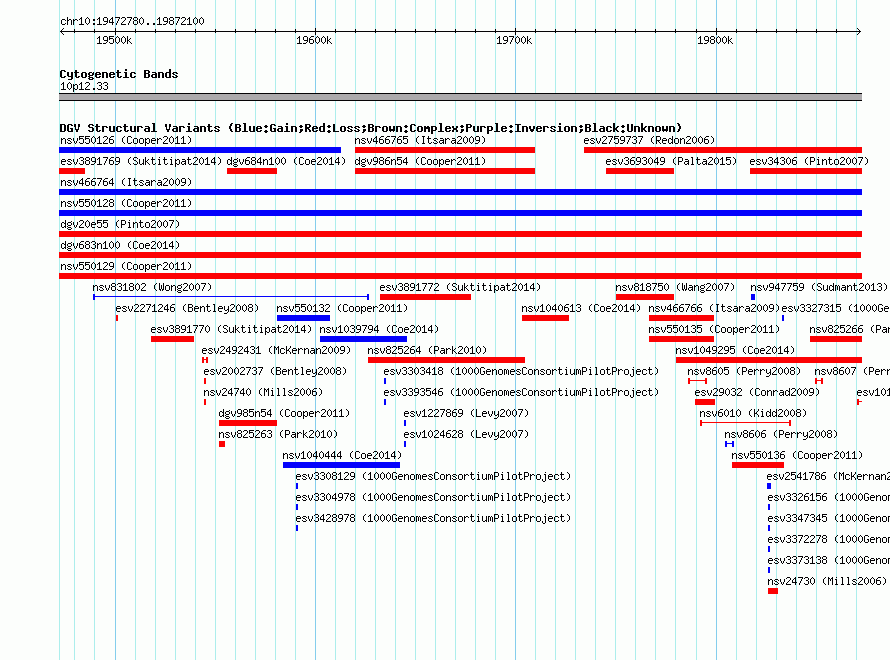This screenshot has height=660, width=890.
Task: Click the chr10:19472780..19872100 coordinates text
Action: pyautogui.click(x=132, y=21)
